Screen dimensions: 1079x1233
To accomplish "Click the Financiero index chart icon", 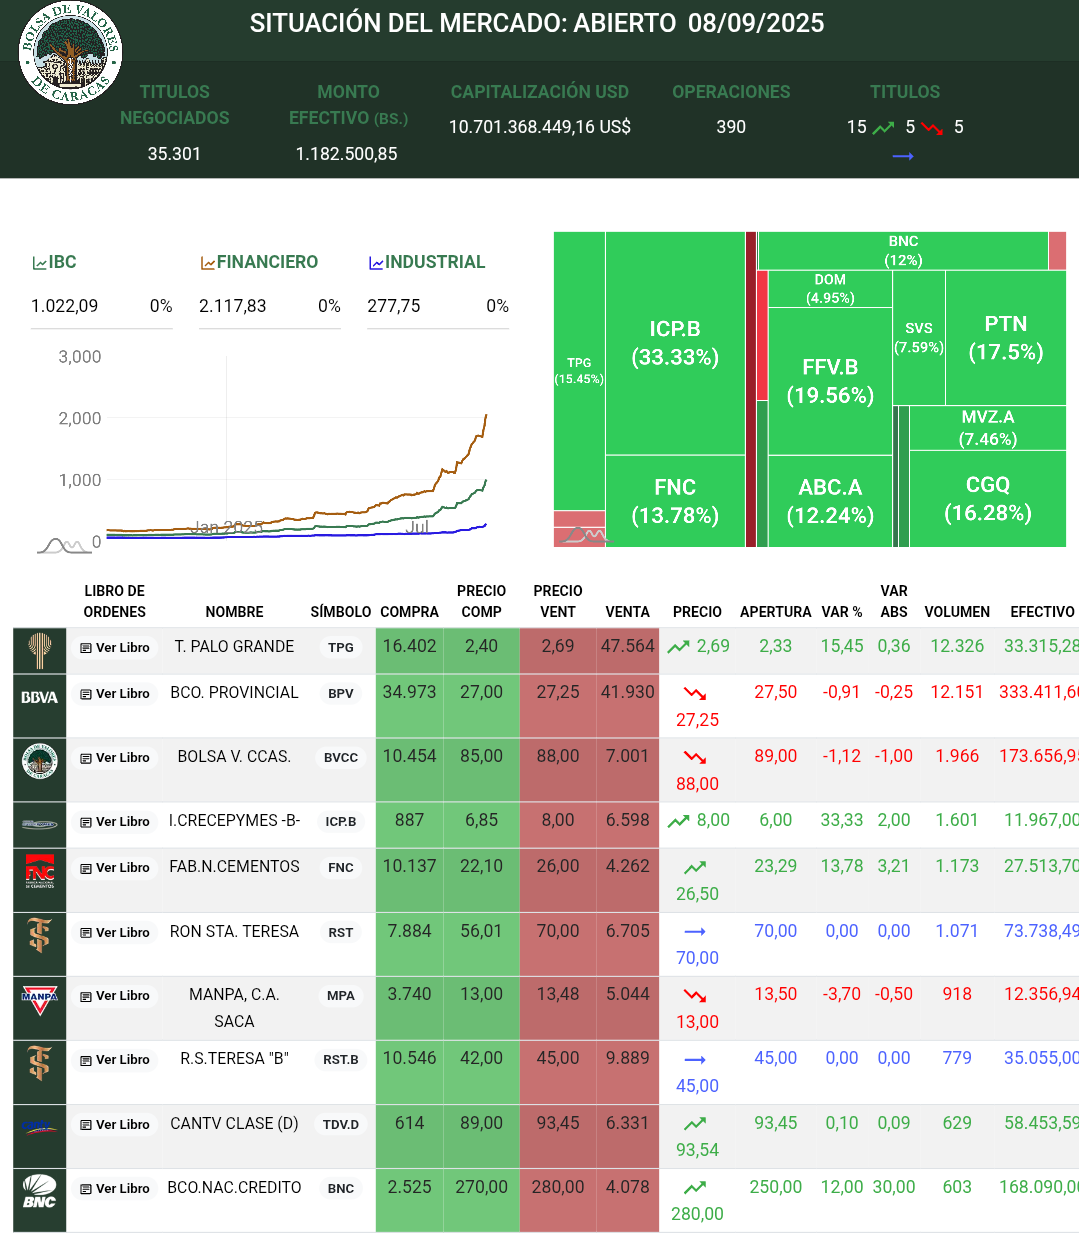I will click(208, 263).
